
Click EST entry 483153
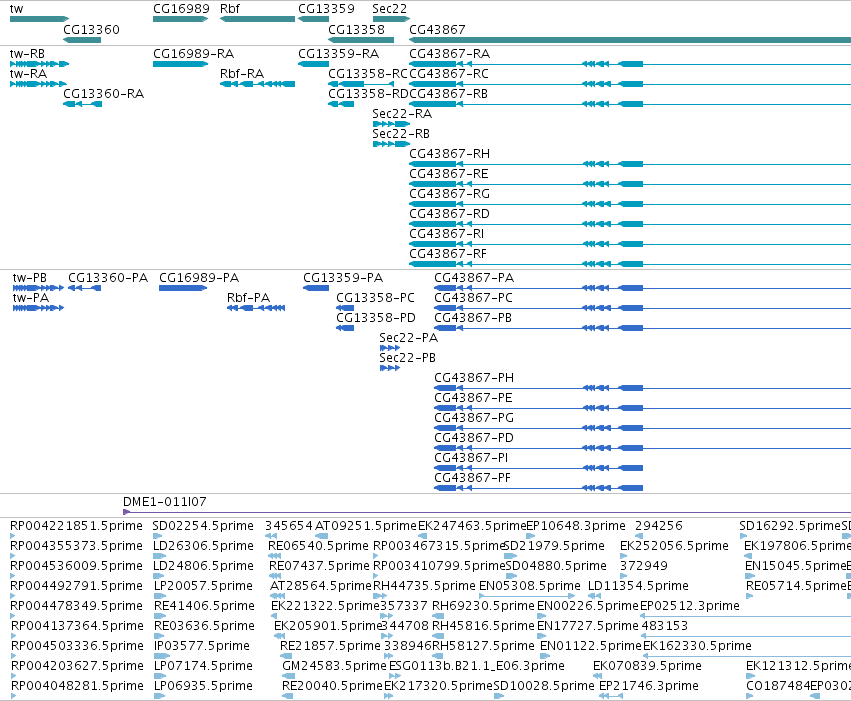[665, 627]
